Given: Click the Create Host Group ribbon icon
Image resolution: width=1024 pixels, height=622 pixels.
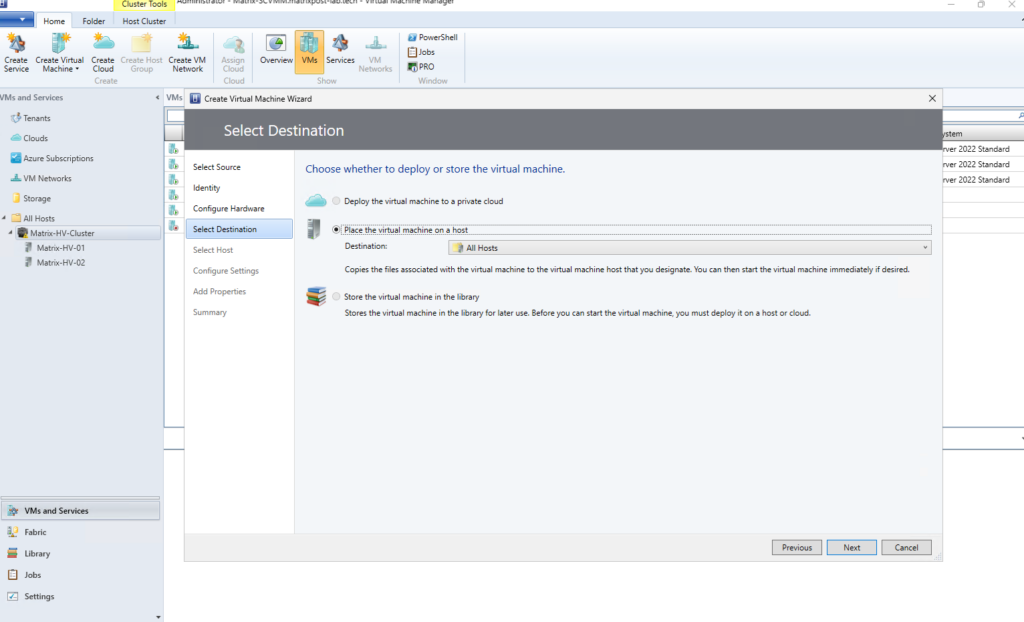Looking at the screenshot, I should (x=141, y=53).
